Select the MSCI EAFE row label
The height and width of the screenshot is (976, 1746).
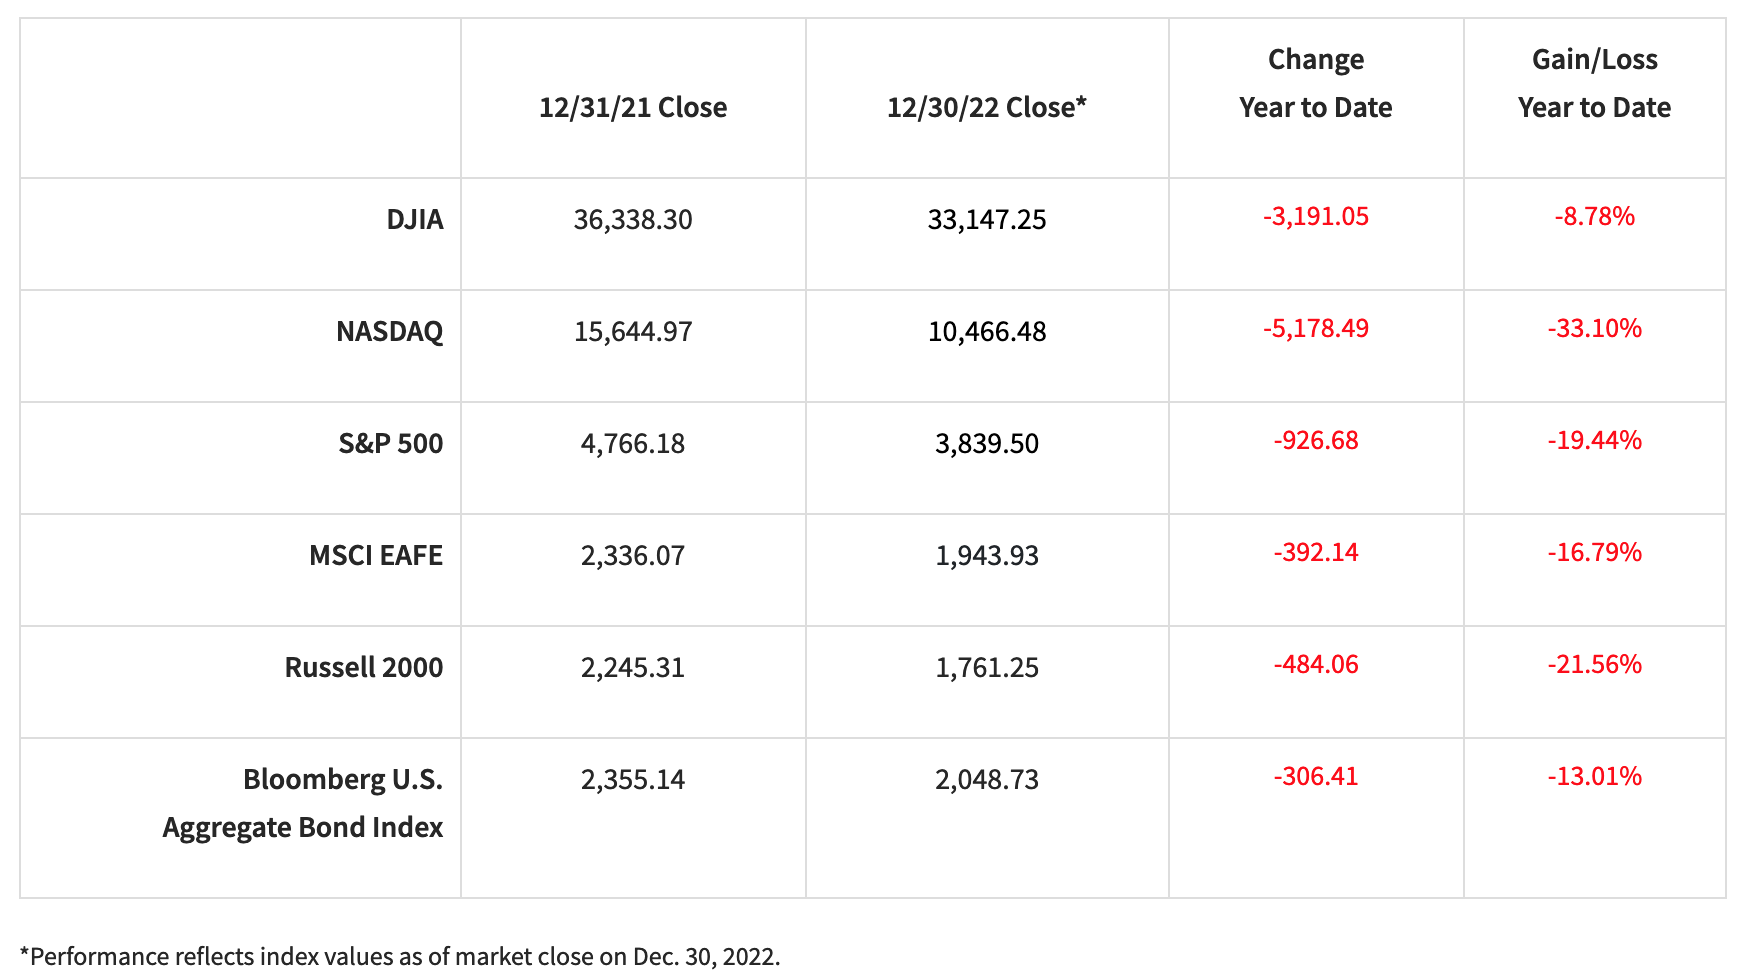(375, 555)
